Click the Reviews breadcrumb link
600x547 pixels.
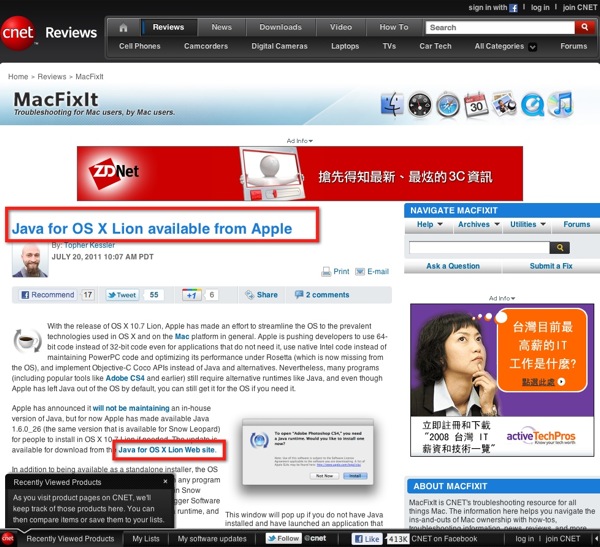(52, 77)
